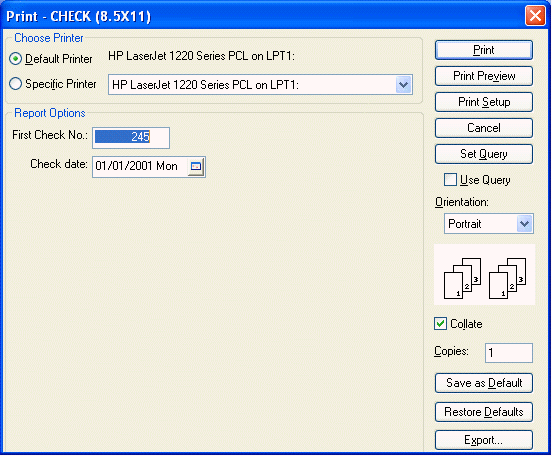Click the Export... button

coord(484,440)
